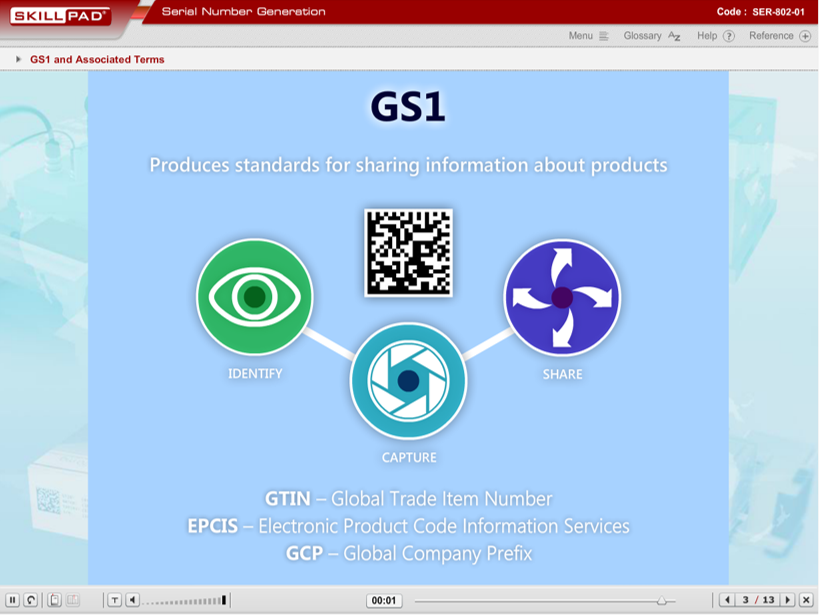This screenshot has height=615, width=820.
Task: Open the Menu
Action: [x=588, y=36]
